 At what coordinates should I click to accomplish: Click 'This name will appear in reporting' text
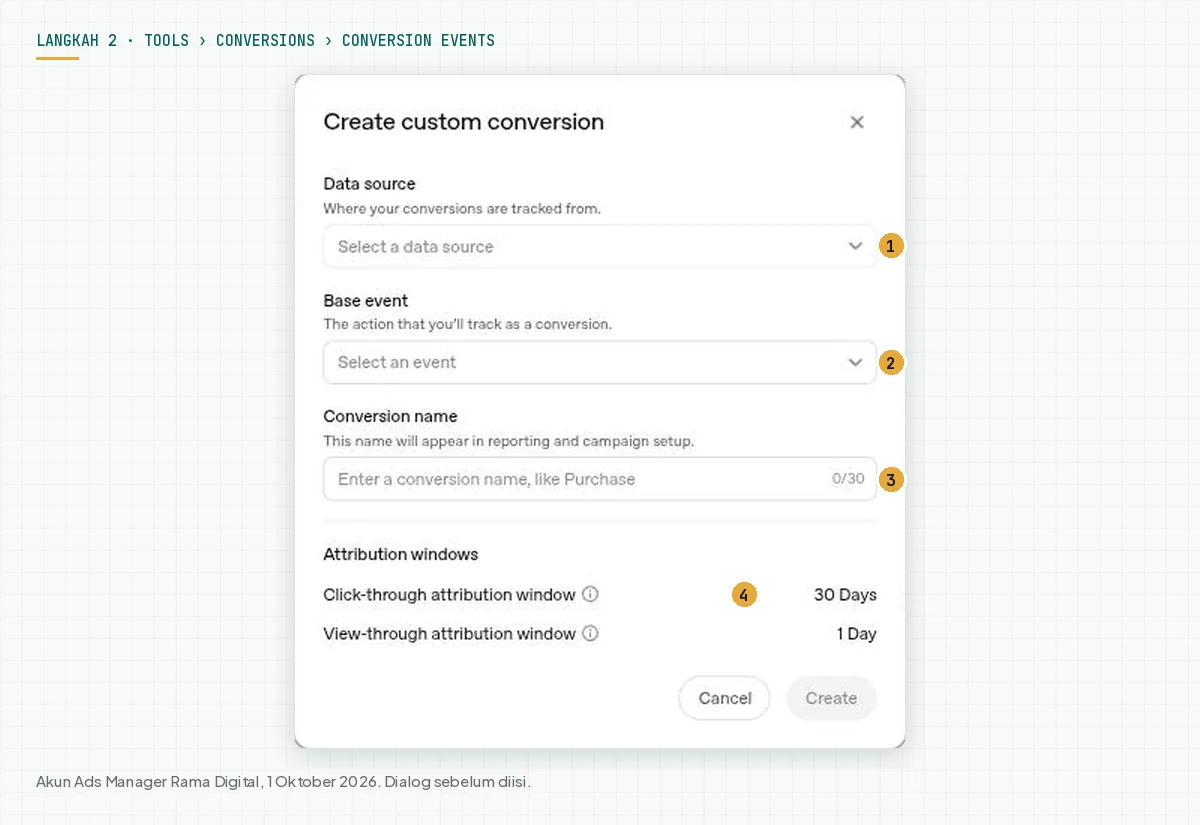click(508, 441)
